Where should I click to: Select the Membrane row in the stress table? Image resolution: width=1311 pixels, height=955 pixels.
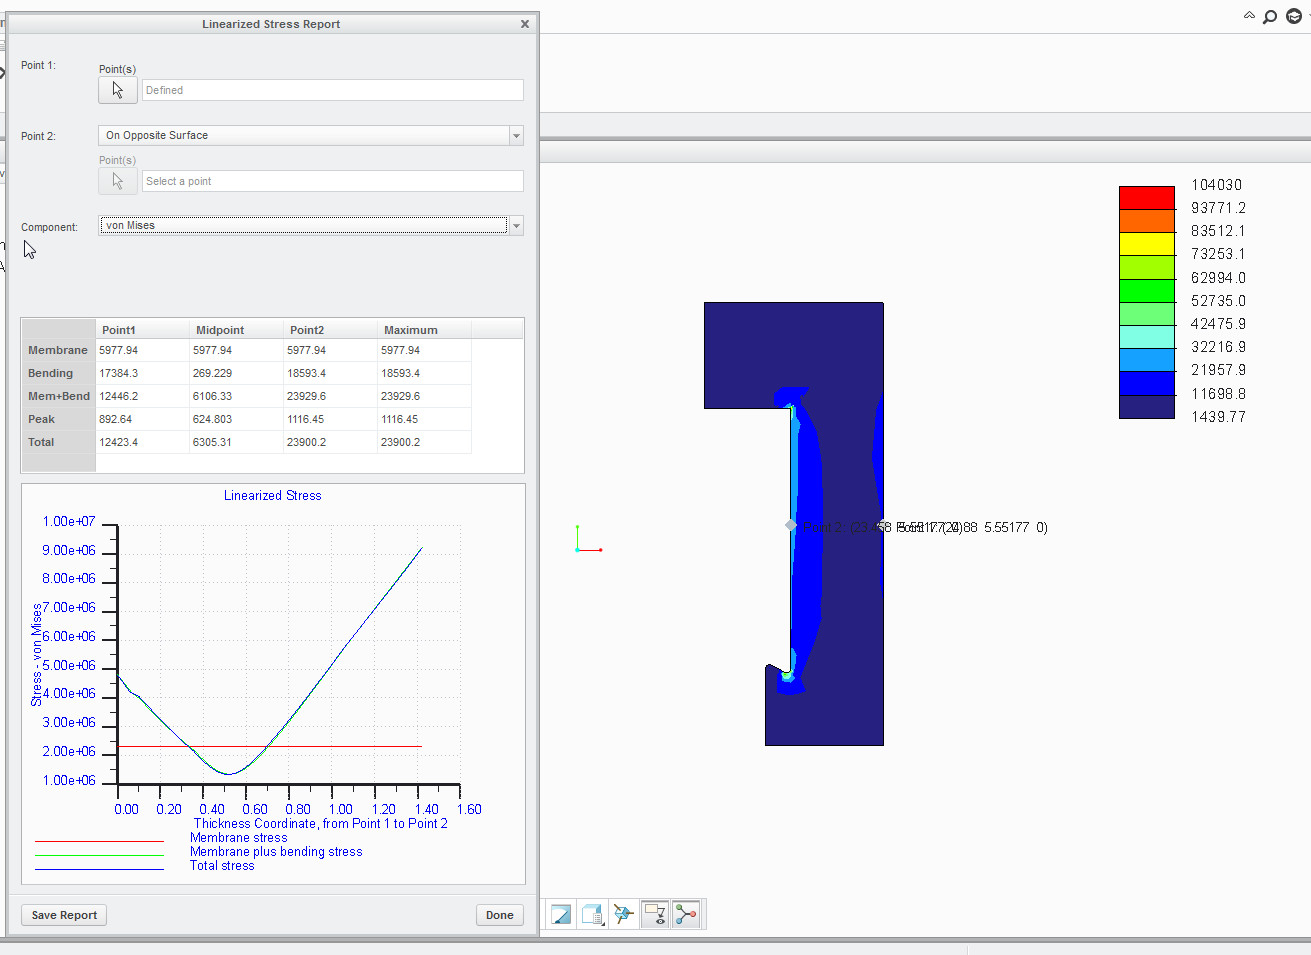[x=57, y=350]
